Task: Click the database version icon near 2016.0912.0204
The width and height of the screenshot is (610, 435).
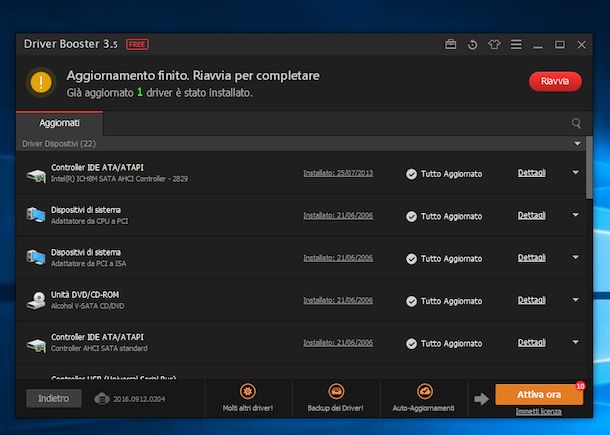Action: click(102, 399)
